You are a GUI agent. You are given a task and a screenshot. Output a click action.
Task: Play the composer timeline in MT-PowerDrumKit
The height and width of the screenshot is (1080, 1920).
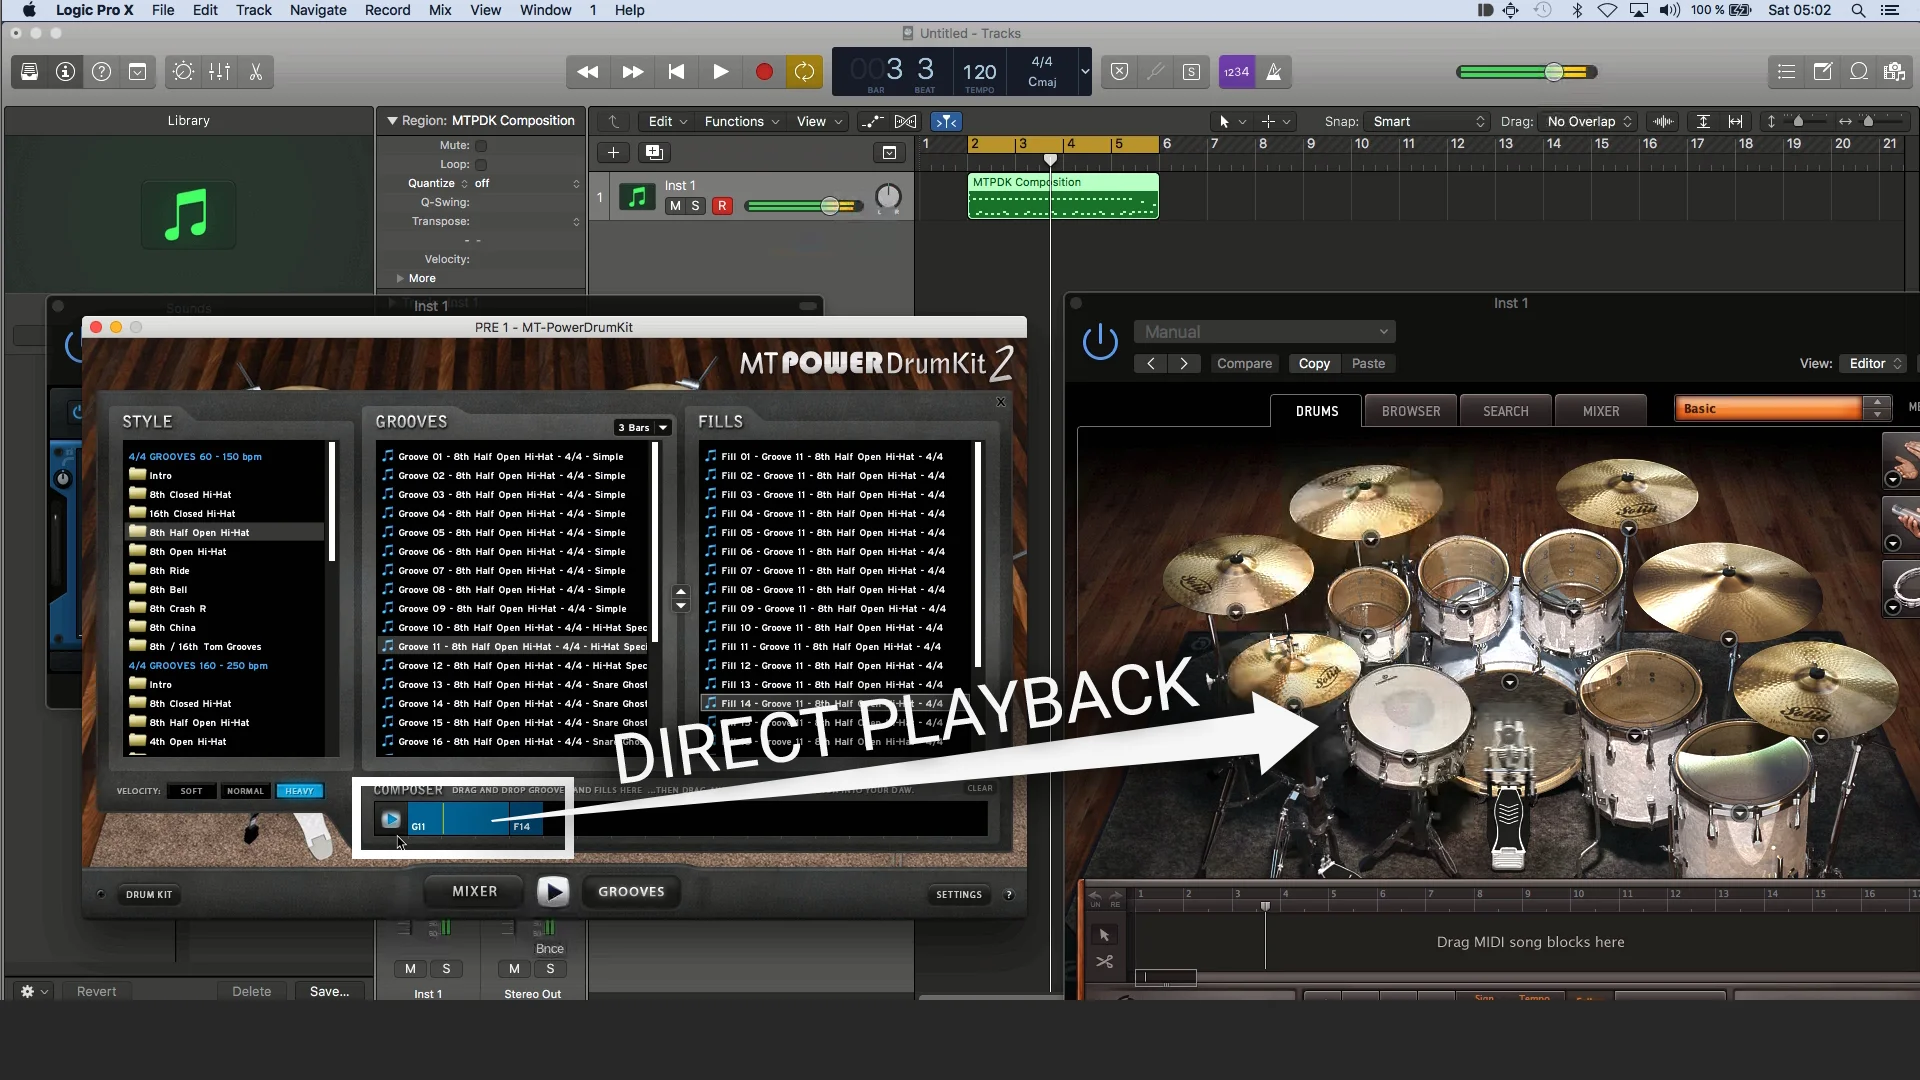pos(391,820)
